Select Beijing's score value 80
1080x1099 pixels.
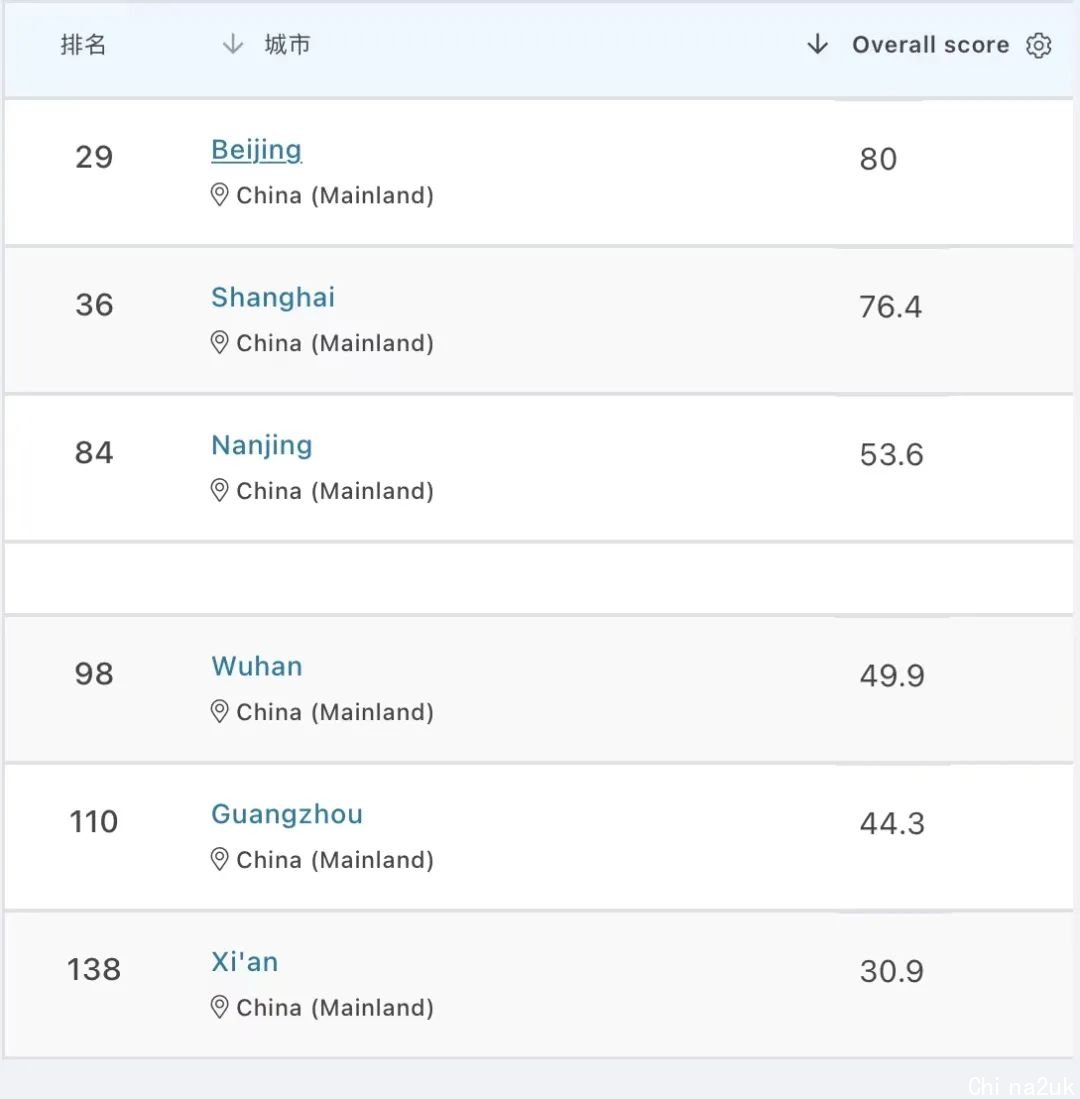tap(878, 159)
